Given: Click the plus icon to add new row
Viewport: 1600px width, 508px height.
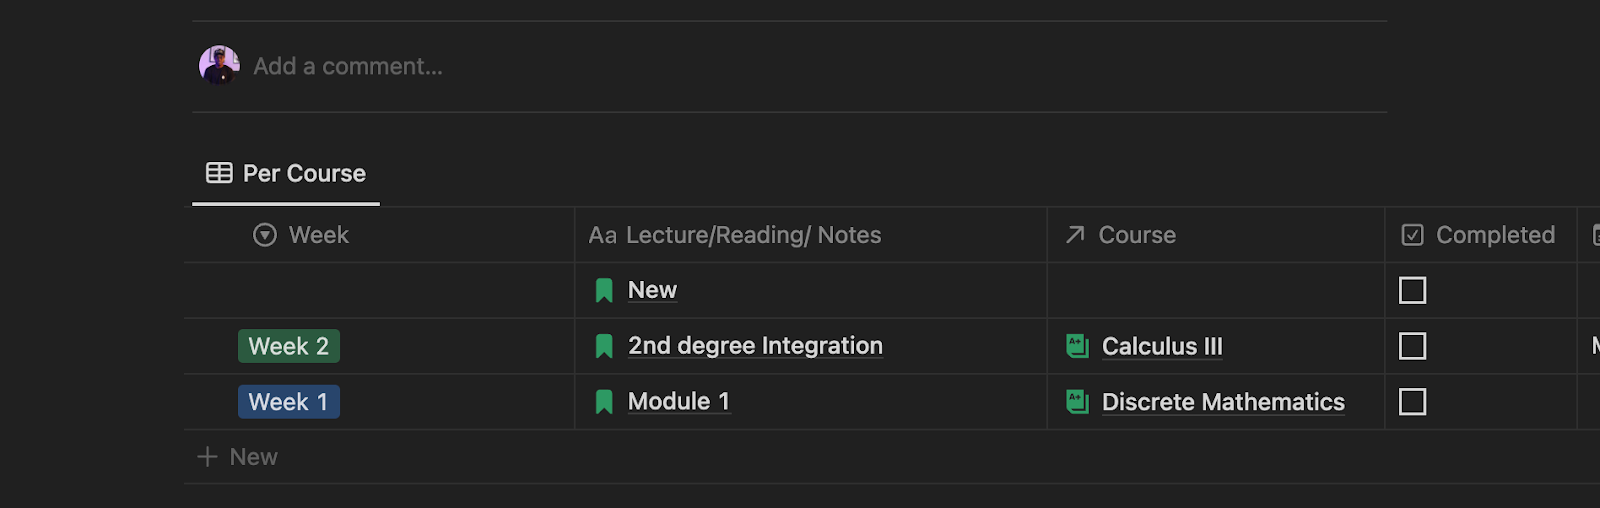Looking at the screenshot, I should (207, 457).
